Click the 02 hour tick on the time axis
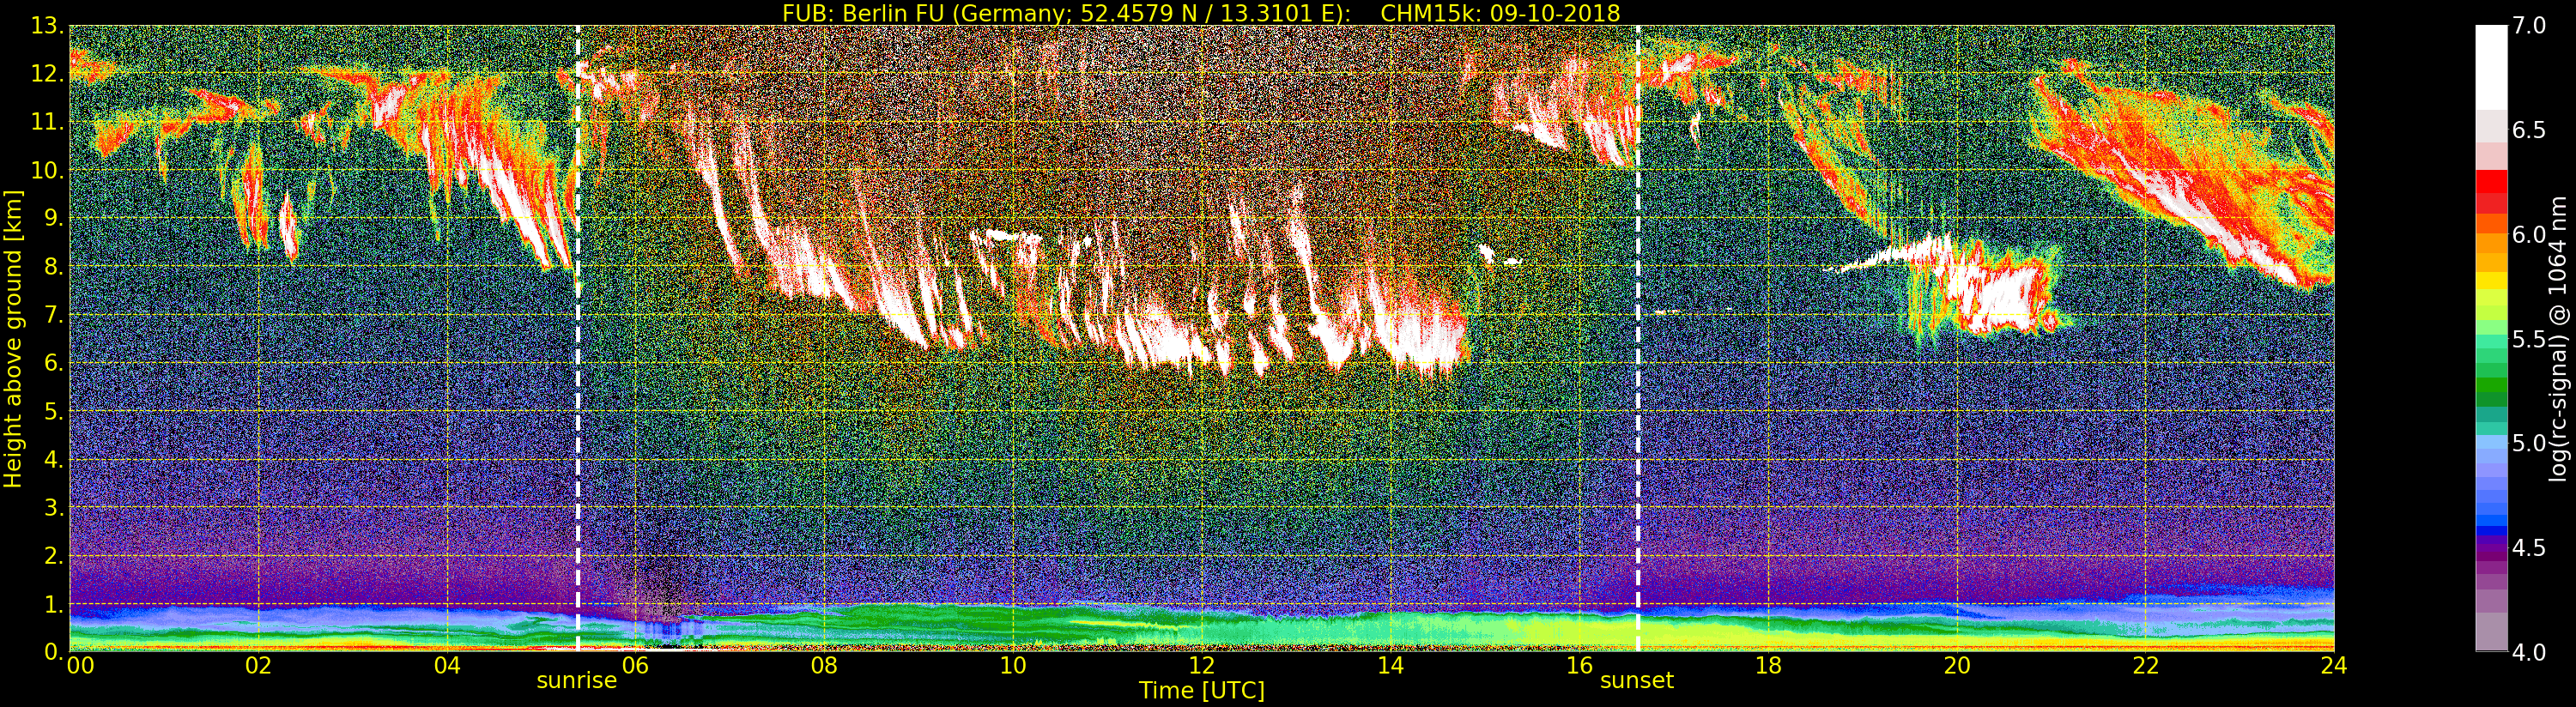Screen dimensions: 2576x707 tap(258, 666)
